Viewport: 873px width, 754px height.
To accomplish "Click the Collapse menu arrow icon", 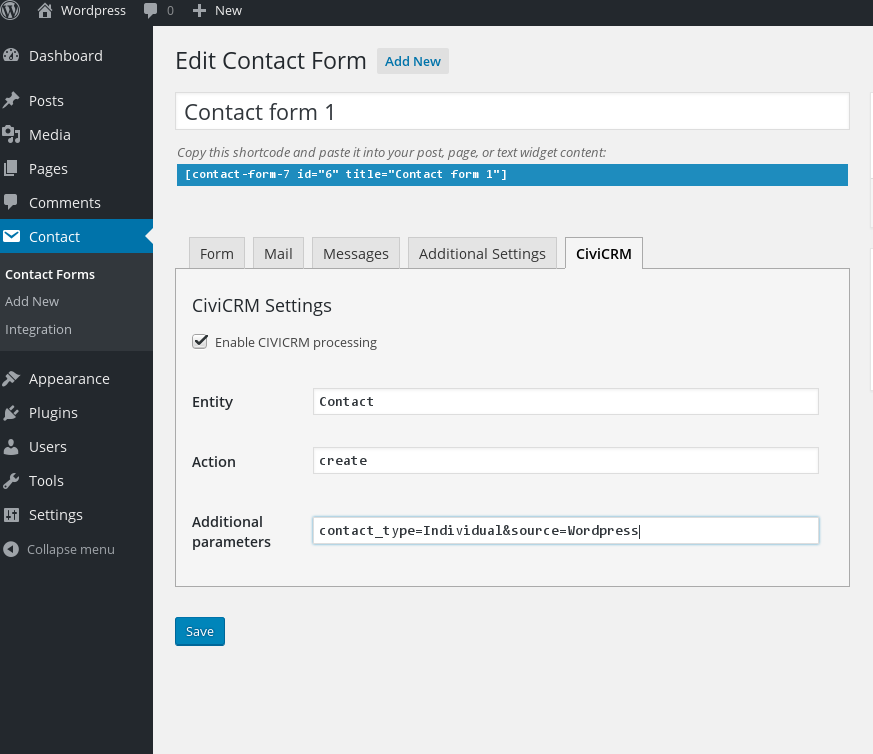I will (11, 549).
